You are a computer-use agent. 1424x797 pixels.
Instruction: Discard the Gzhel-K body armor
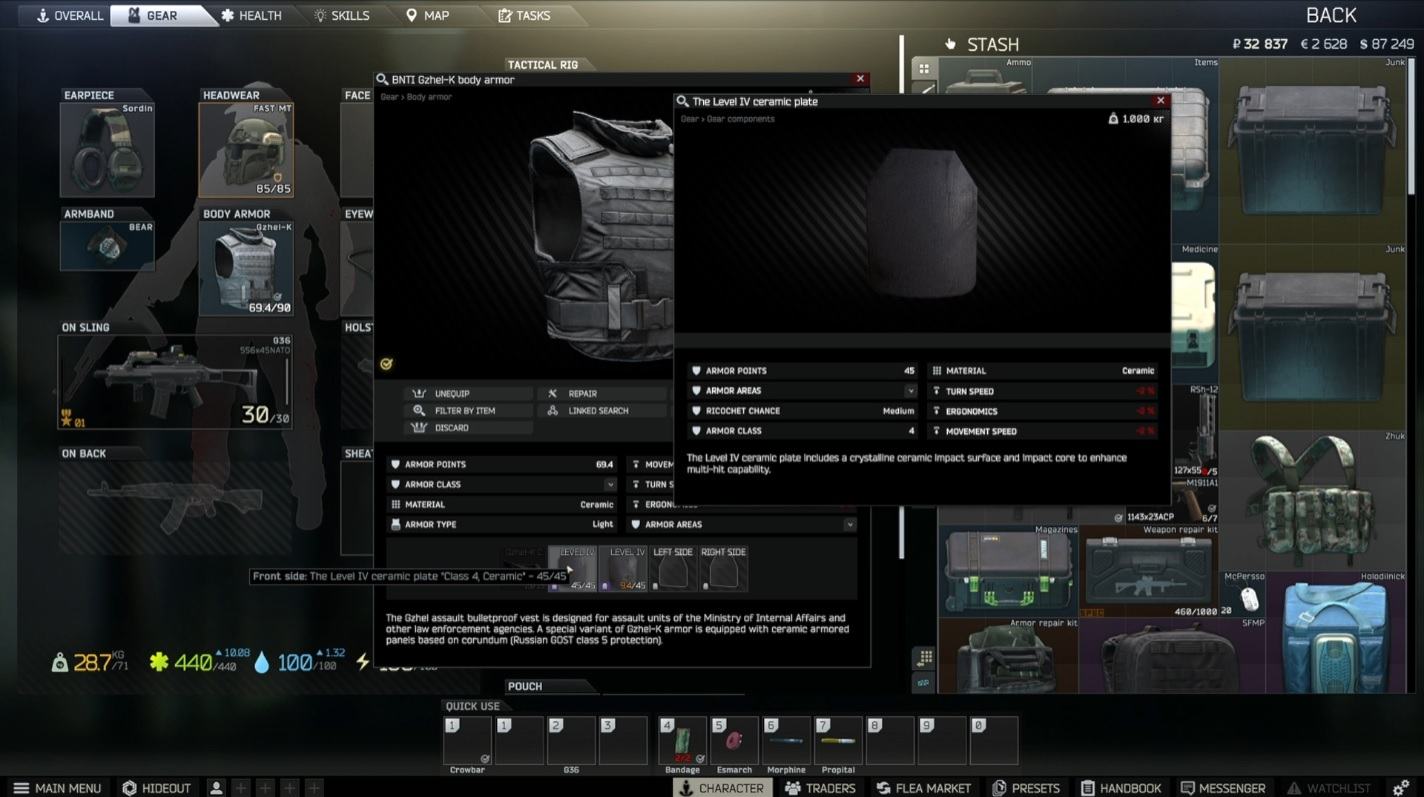[467, 428]
